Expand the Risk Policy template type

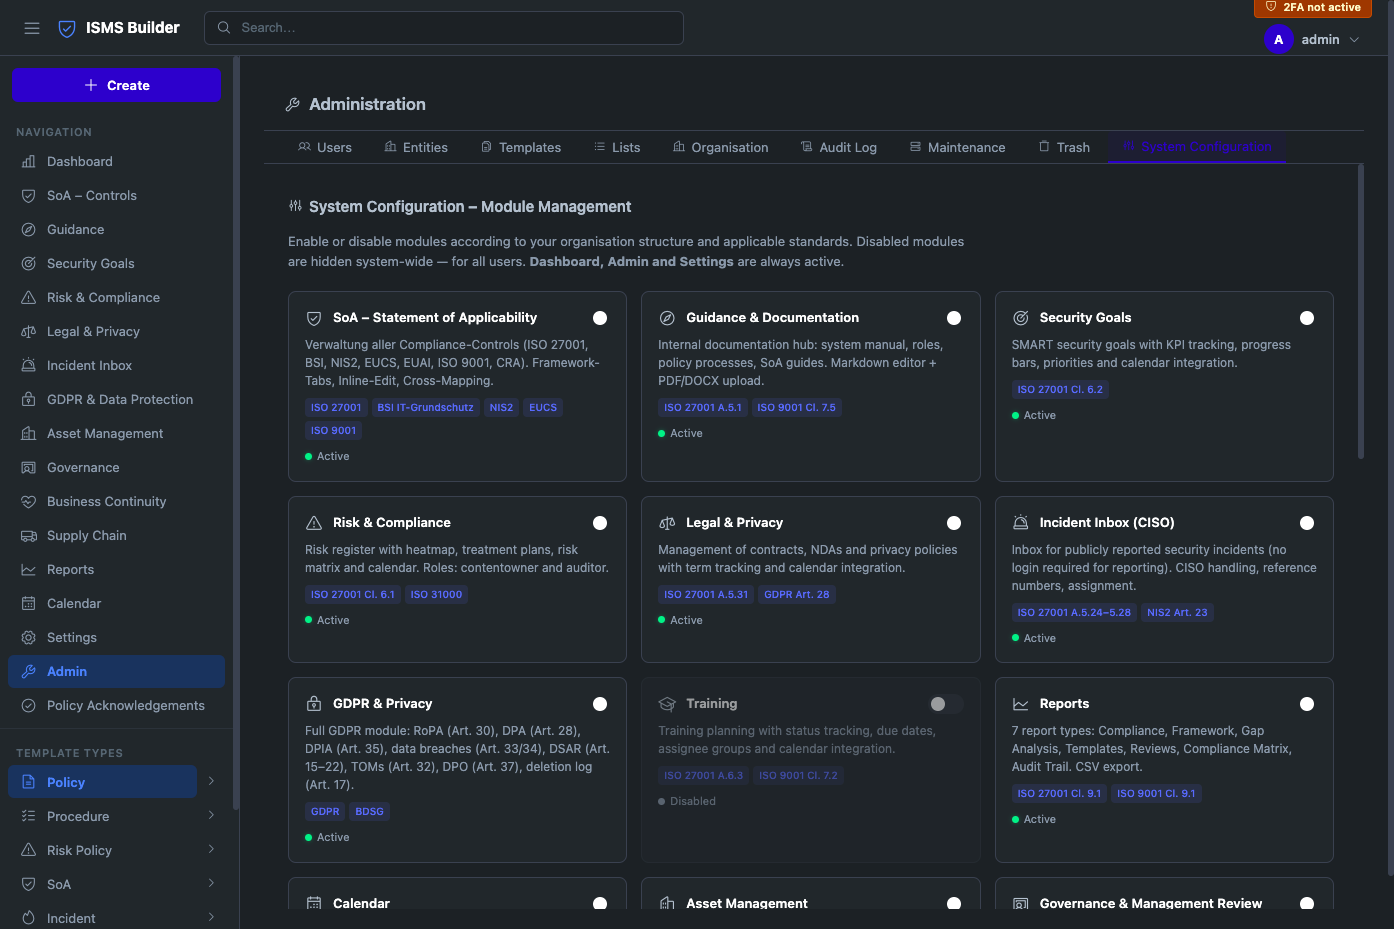[211, 849]
